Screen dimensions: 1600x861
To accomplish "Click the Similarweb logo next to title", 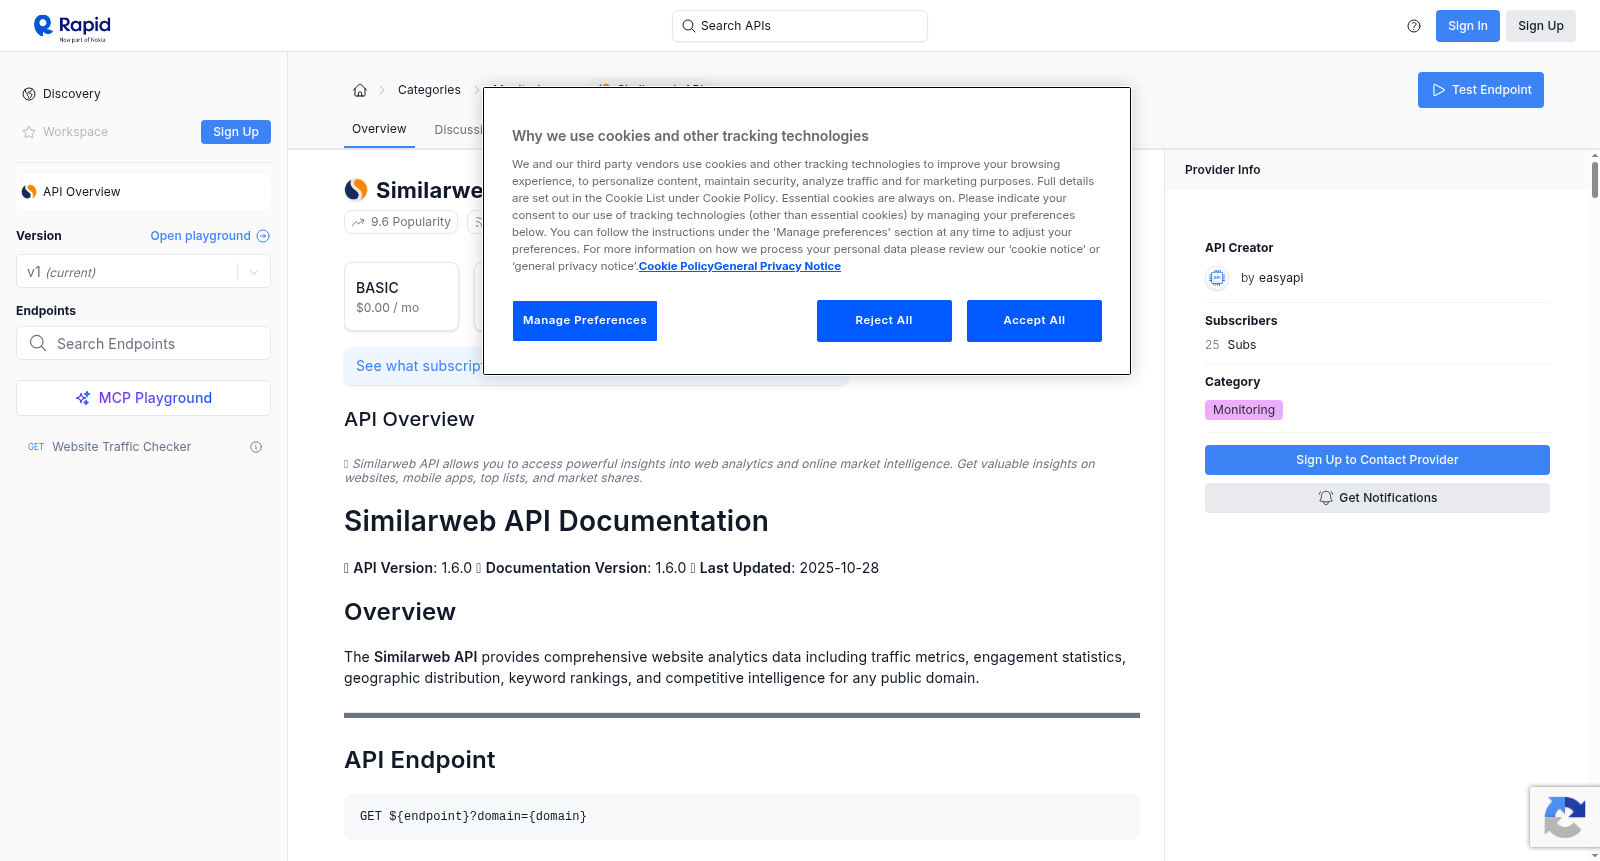I will [x=356, y=190].
